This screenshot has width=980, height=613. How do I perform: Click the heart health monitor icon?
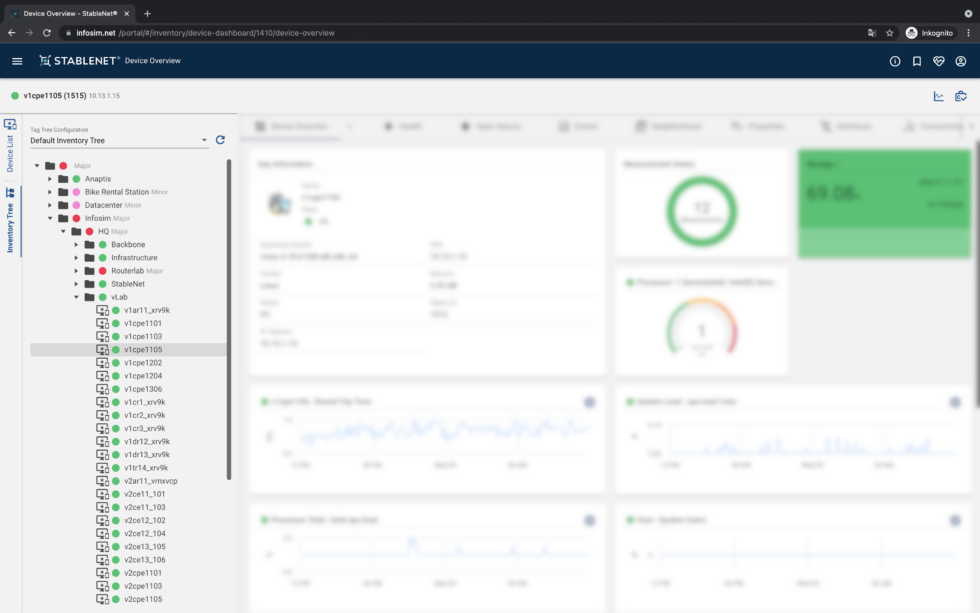point(939,61)
